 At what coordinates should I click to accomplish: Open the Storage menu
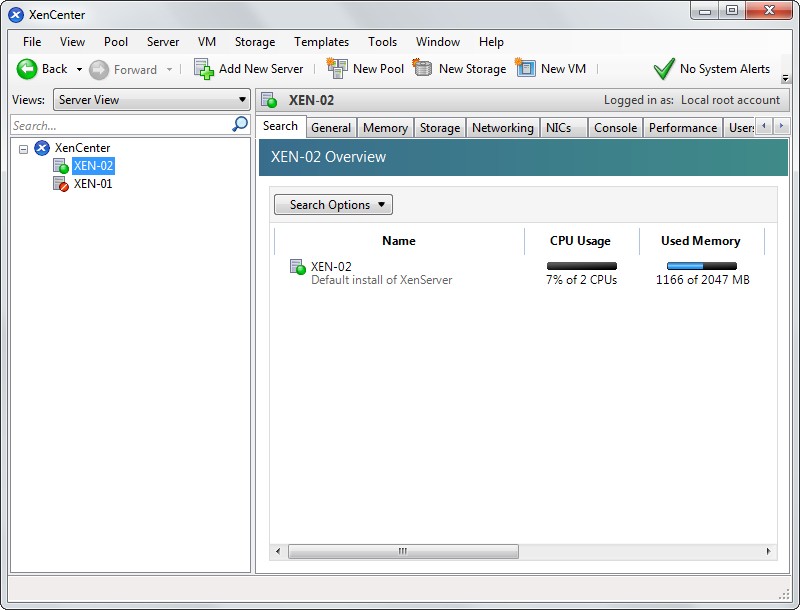click(255, 42)
